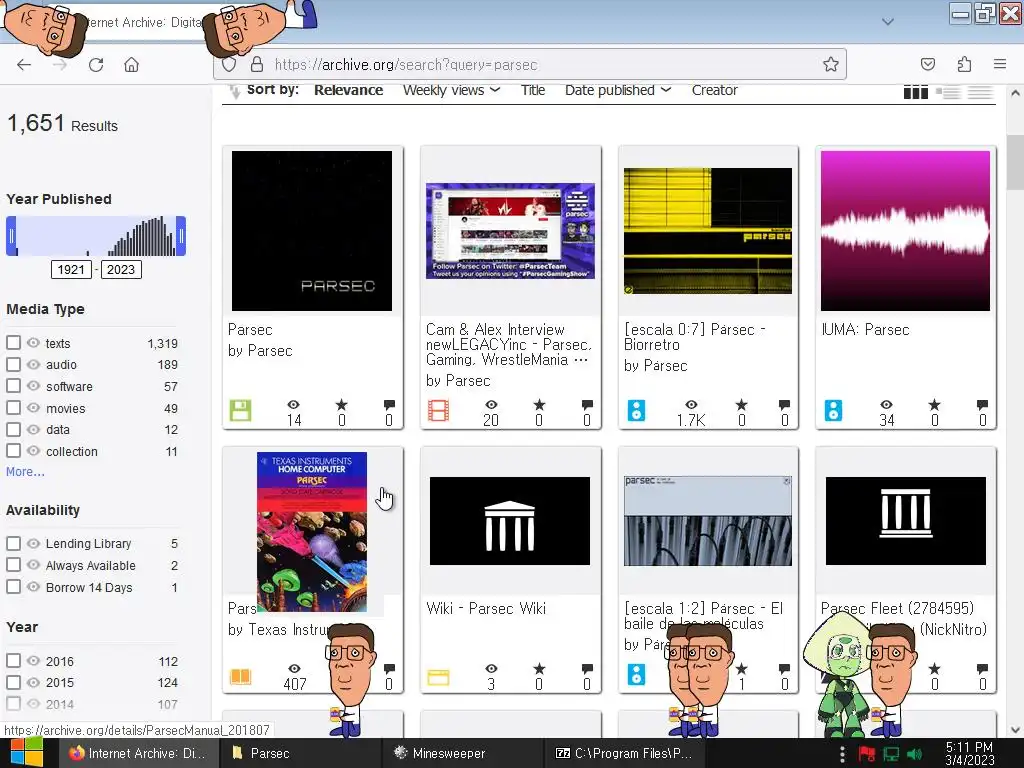
Task: Open the Parsec Fleet (2784595) title
Action: click(897, 609)
